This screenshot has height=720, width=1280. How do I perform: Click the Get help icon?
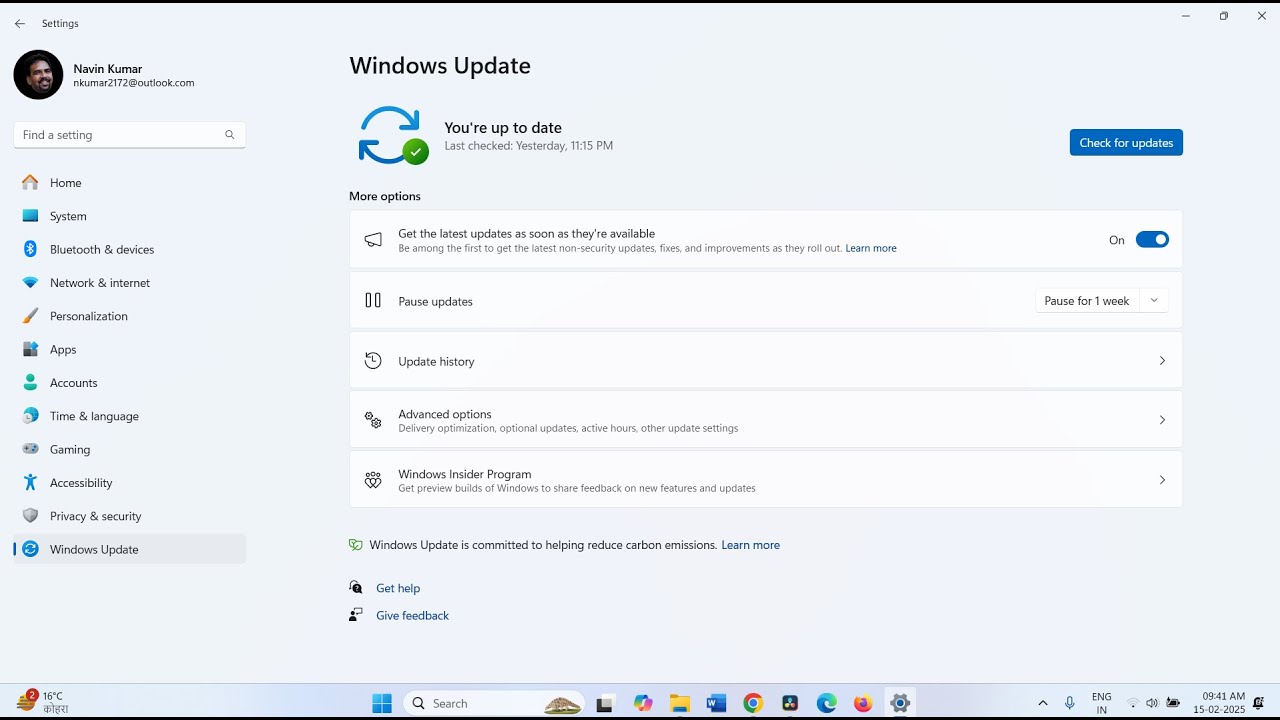(355, 588)
